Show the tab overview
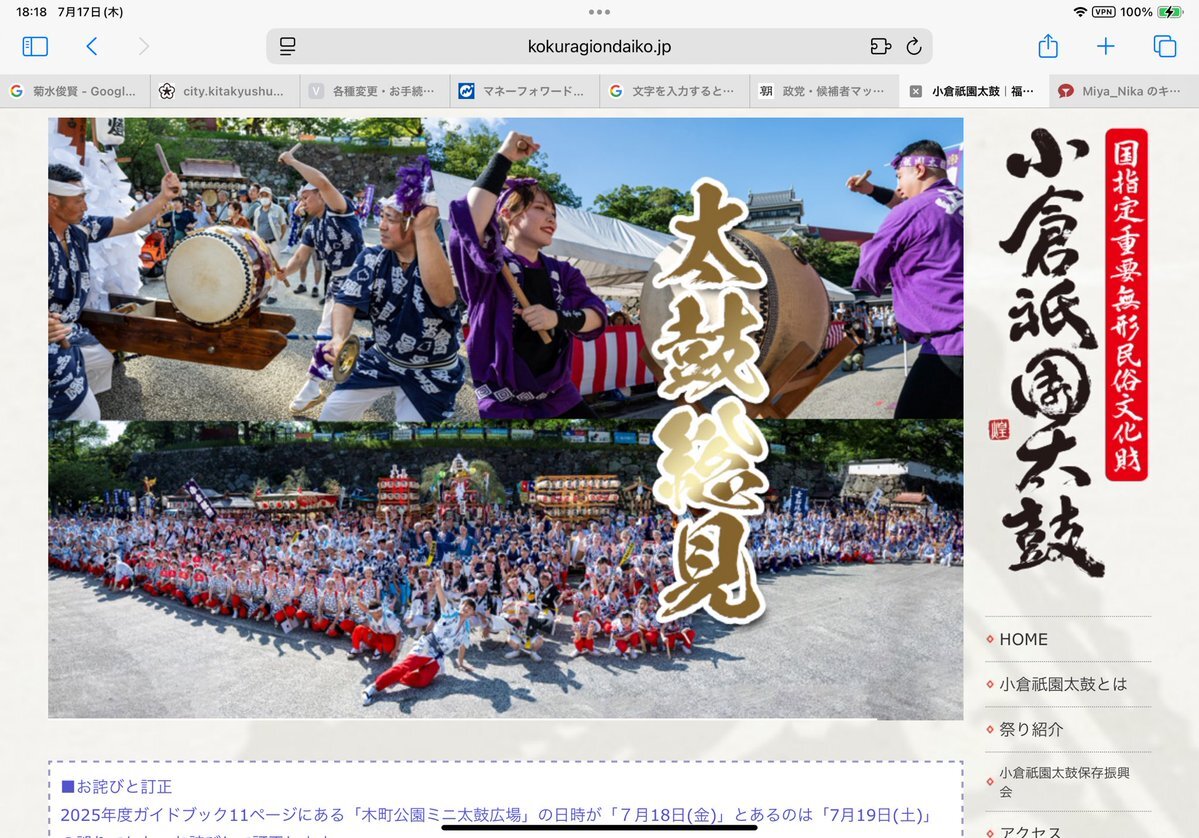Image resolution: width=1199 pixels, height=838 pixels. 1165,47
